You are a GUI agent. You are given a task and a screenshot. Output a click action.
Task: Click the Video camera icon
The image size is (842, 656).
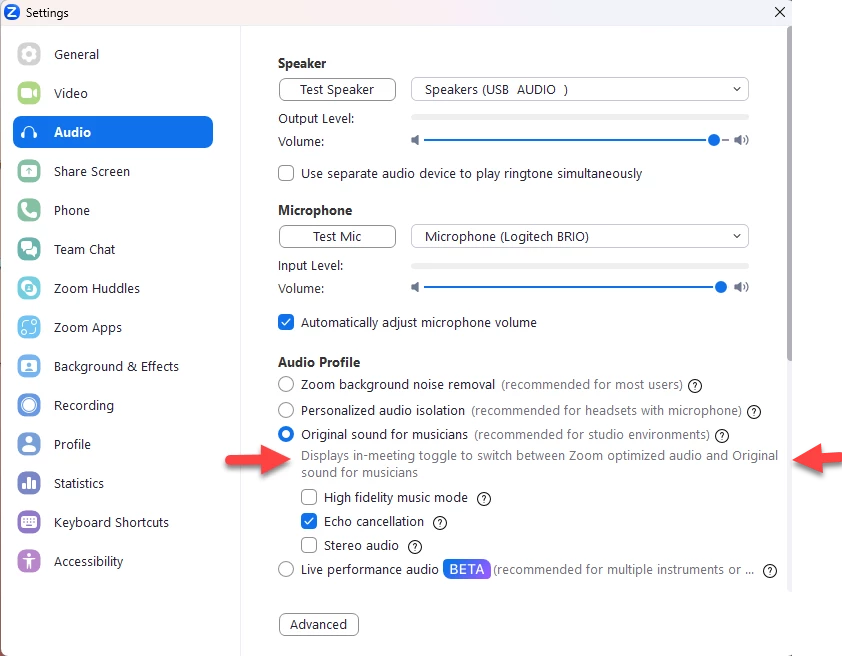pyautogui.click(x=28, y=93)
